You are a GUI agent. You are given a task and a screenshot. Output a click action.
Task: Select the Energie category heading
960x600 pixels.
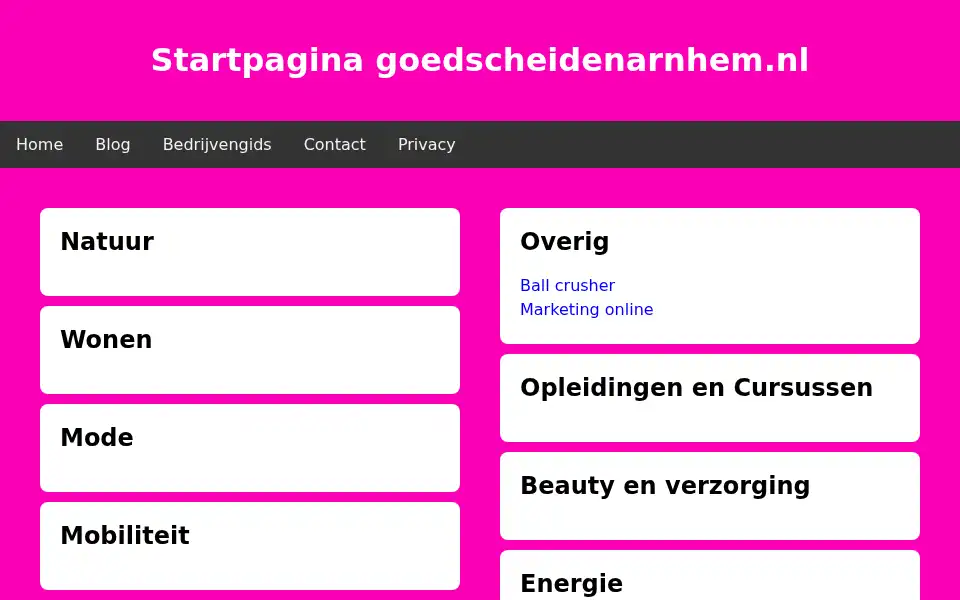coord(571,583)
